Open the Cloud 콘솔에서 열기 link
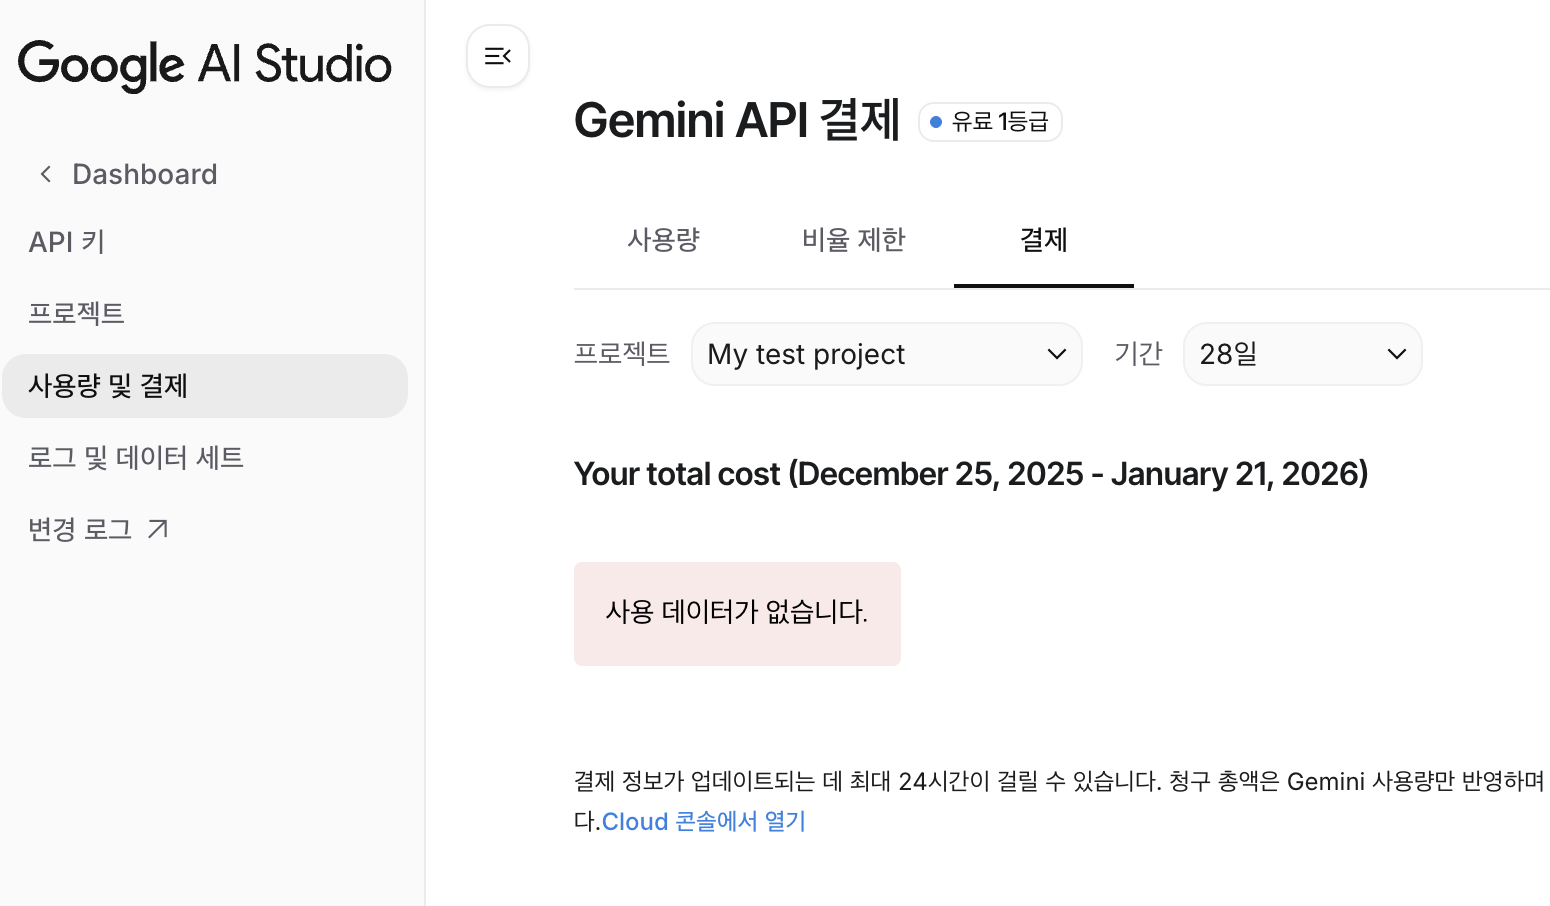Screen dimensions: 1550x906 pos(704,822)
